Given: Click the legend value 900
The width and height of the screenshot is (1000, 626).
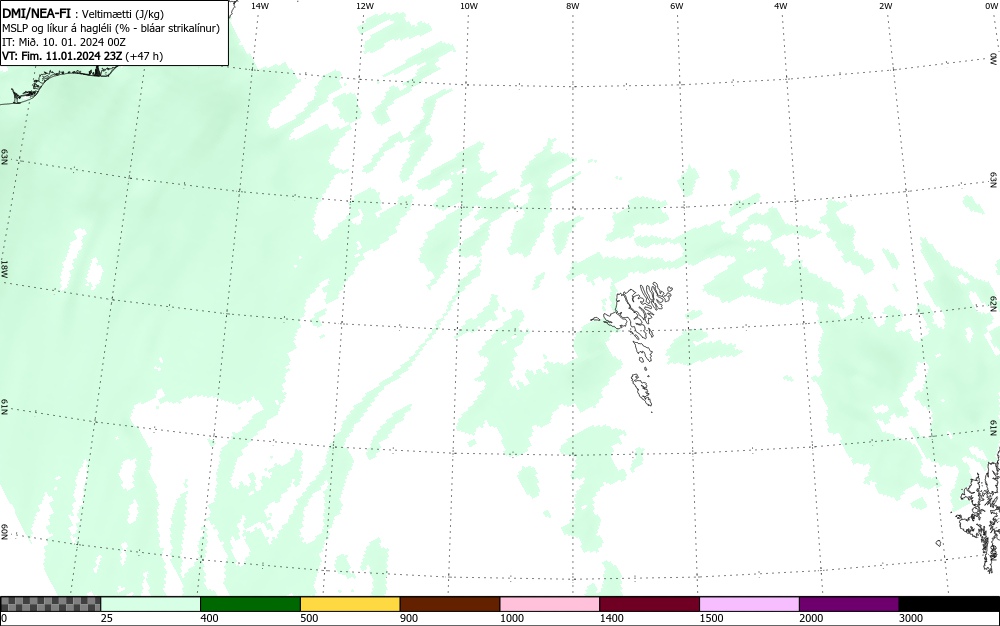Looking at the screenshot, I should click(409, 618).
